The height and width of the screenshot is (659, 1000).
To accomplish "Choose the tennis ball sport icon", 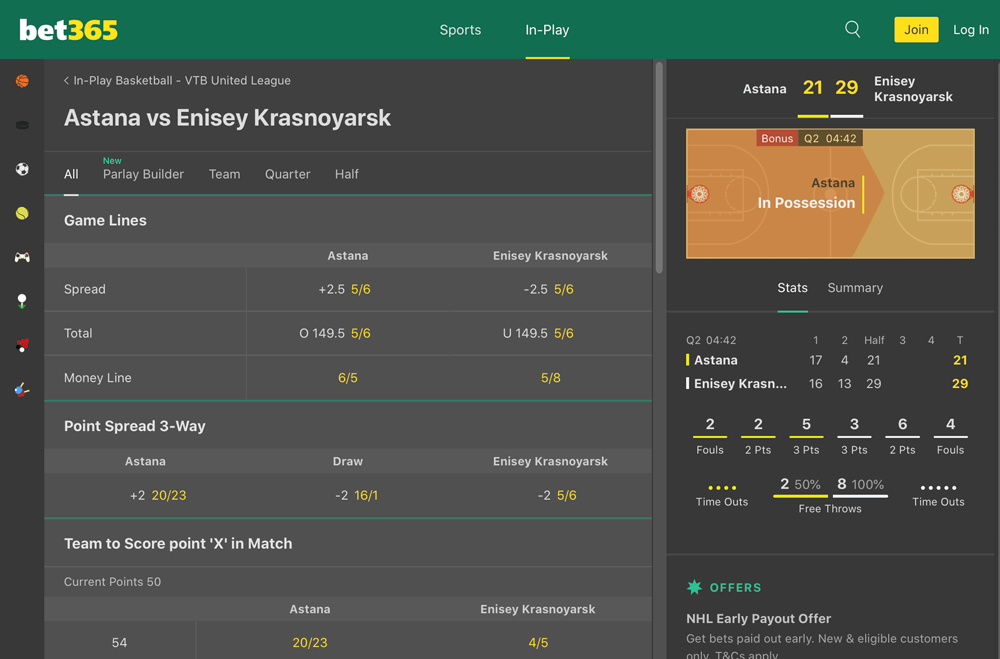I will (22, 213).
